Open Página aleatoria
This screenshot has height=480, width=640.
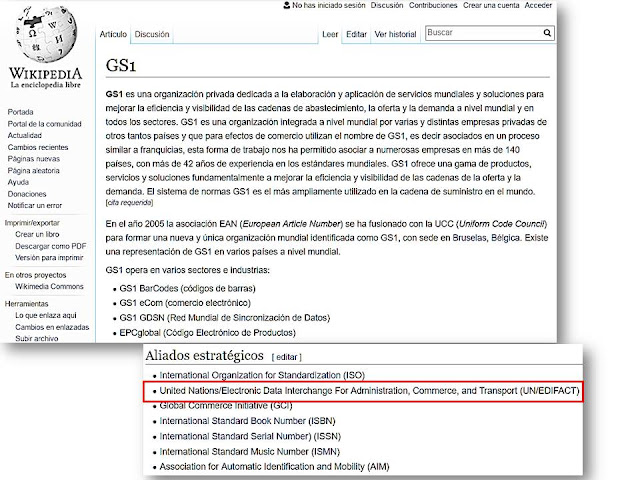pyautogui.click(x=33, y=170)
